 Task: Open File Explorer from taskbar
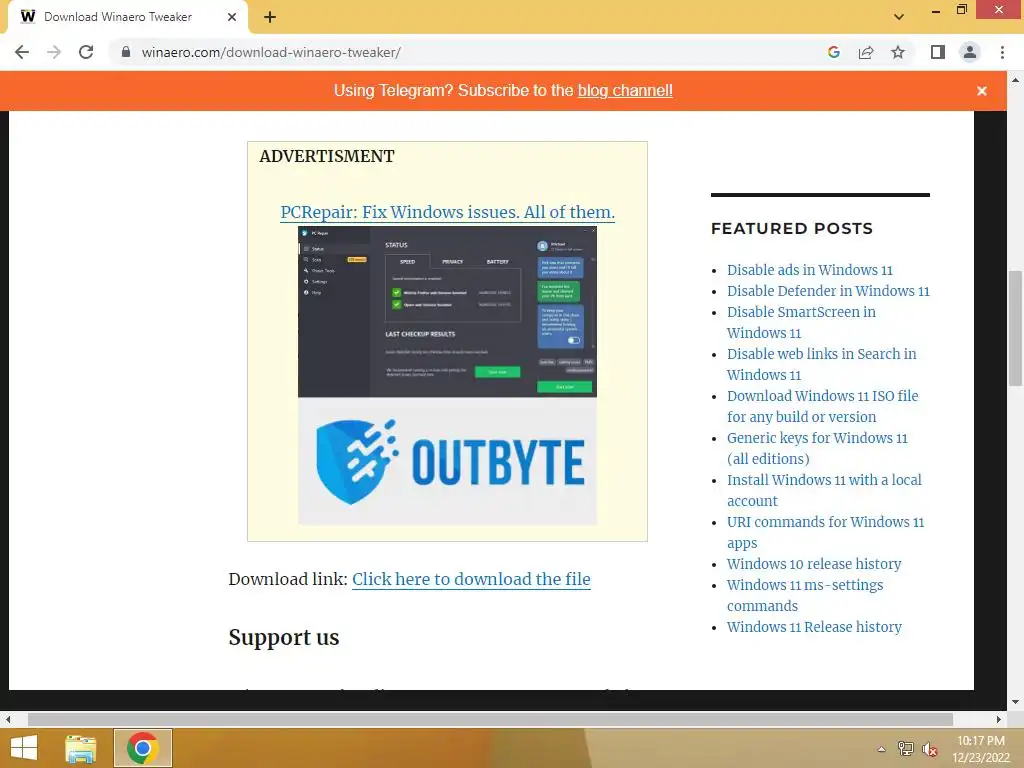point(80,748)
